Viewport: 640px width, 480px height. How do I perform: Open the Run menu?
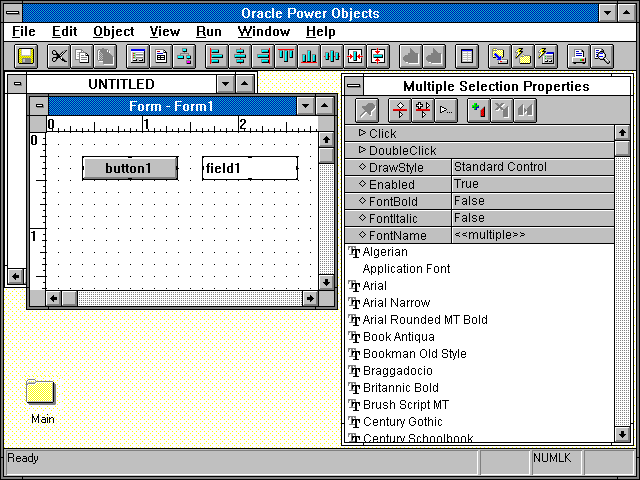click(x=208, y=32)
